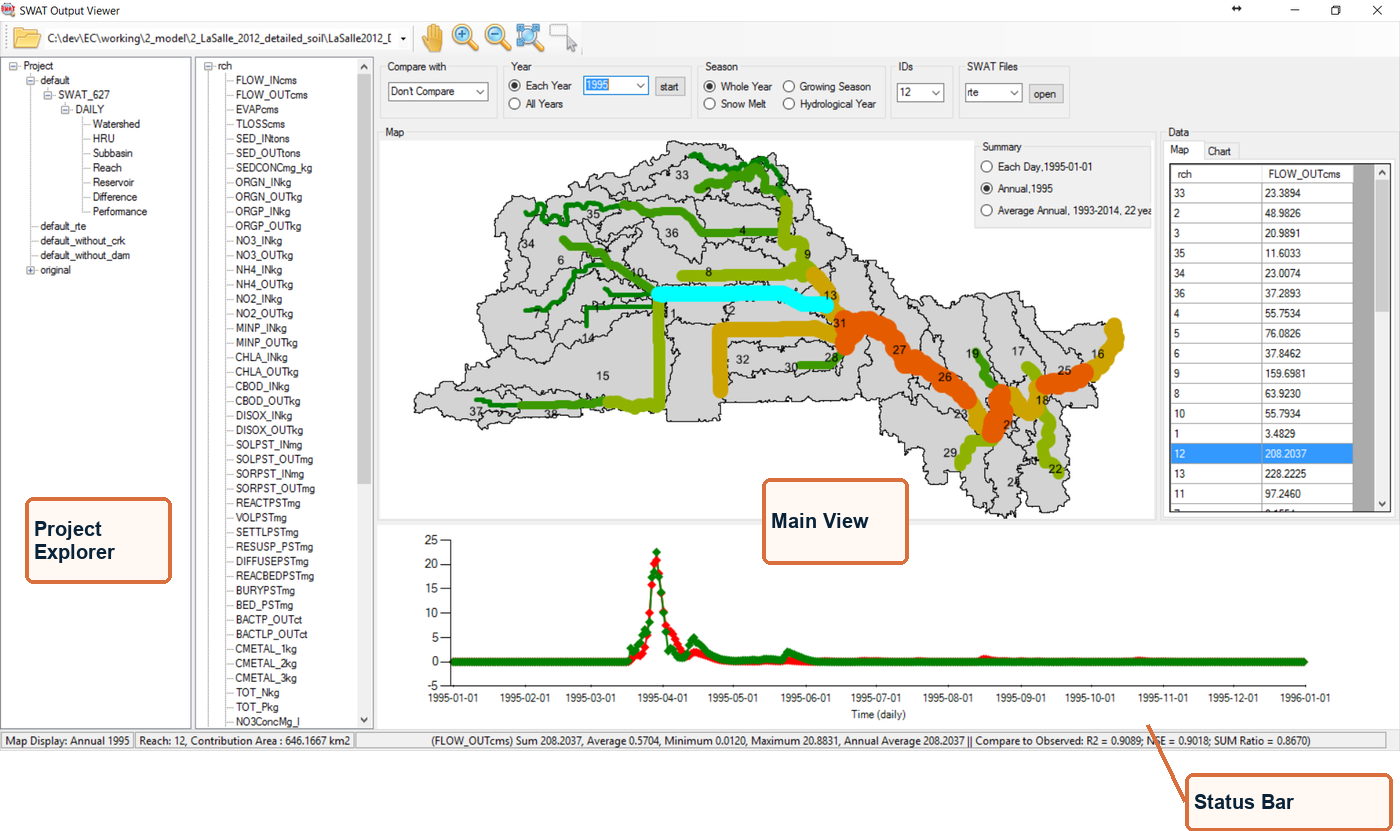The height and width of the screenshot is (831, 1400).
Task: Select default_without_dam scenario
Action: (x=85, y=255)
